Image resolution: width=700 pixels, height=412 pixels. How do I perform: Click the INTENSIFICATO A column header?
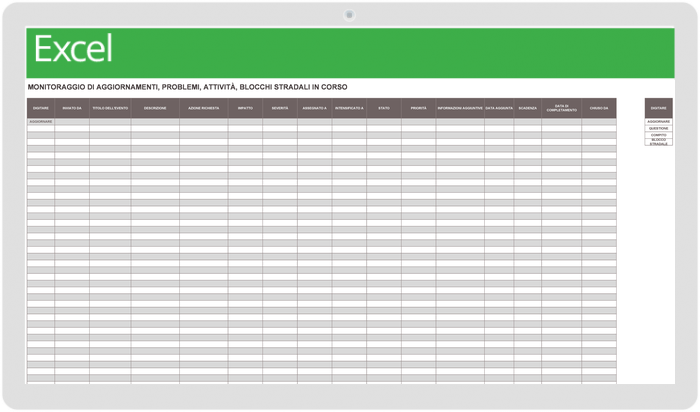click(x=349, y=108)
